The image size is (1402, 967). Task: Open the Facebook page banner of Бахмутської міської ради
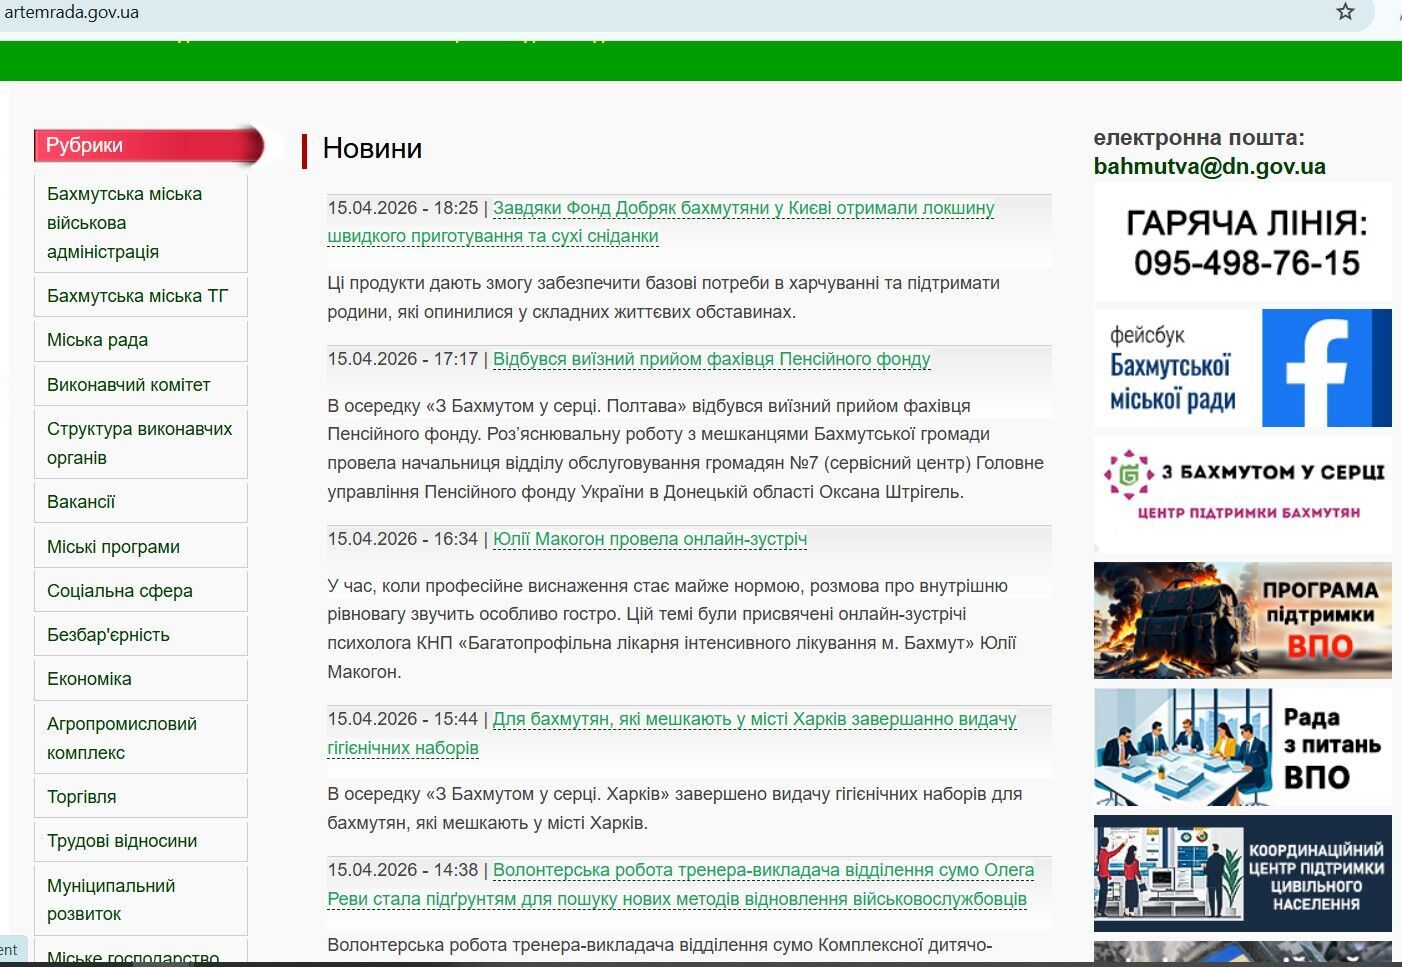[x=1242, y=368]
